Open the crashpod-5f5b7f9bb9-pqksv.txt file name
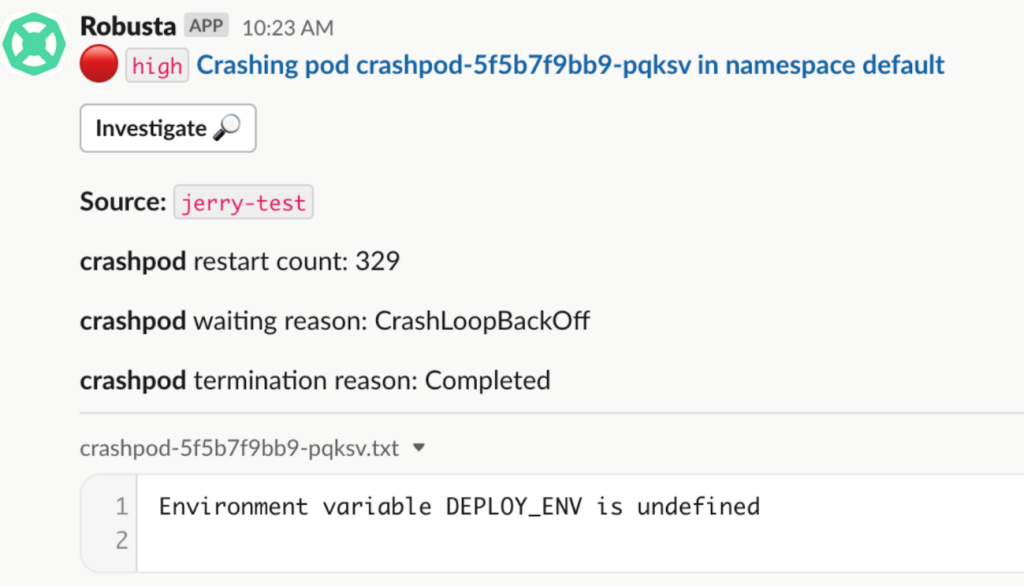This screenshot has height=586, width=1024. point(239,449)
